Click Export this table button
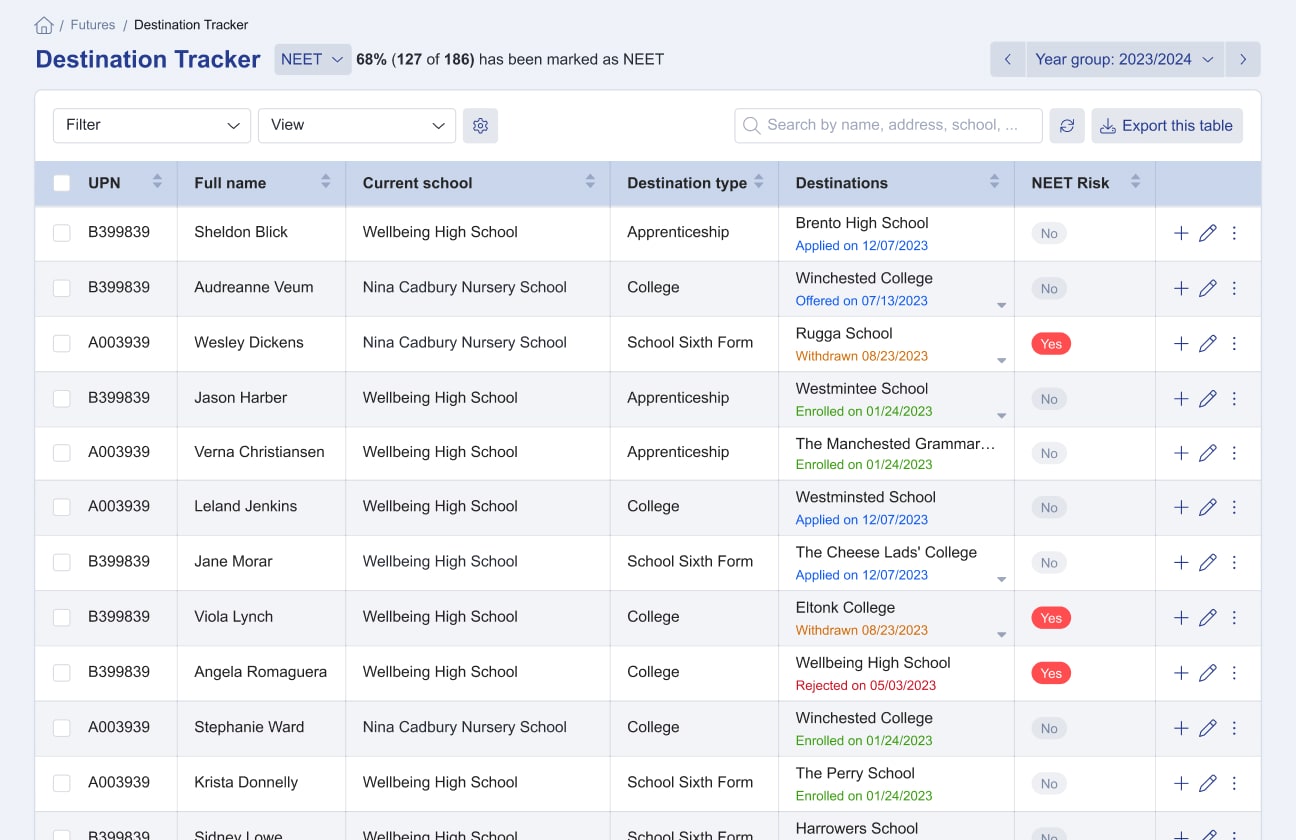This screenshot has width=1296, height=840. point(1167,126)
